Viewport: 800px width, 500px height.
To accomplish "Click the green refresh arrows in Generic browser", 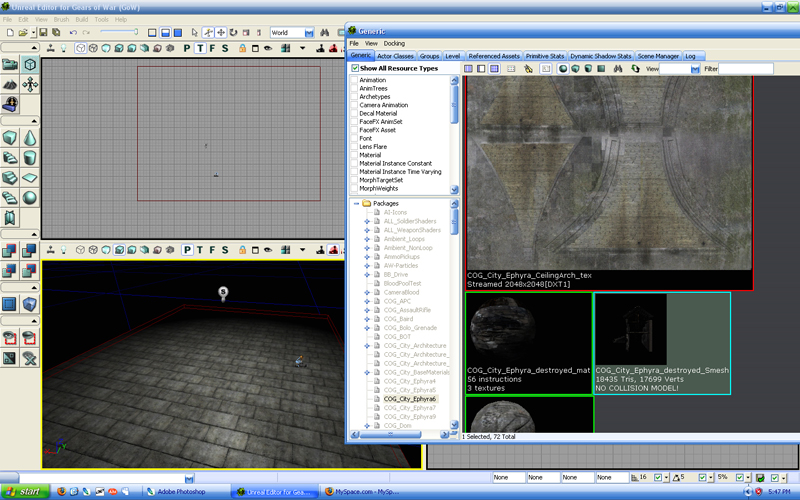I will (x=635, y=68).
